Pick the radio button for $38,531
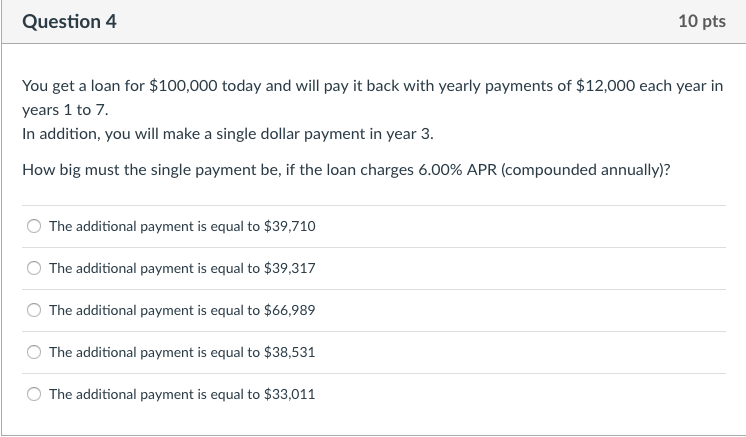The height and width of the screenshot is (437, 746). pyautogui.click(x=34, y=352)
